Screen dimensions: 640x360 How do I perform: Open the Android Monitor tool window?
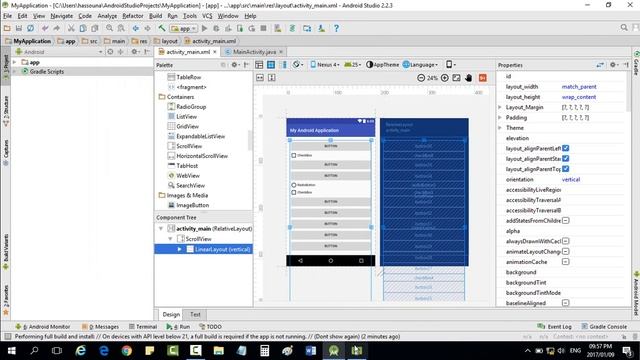(x=42, y=327)
